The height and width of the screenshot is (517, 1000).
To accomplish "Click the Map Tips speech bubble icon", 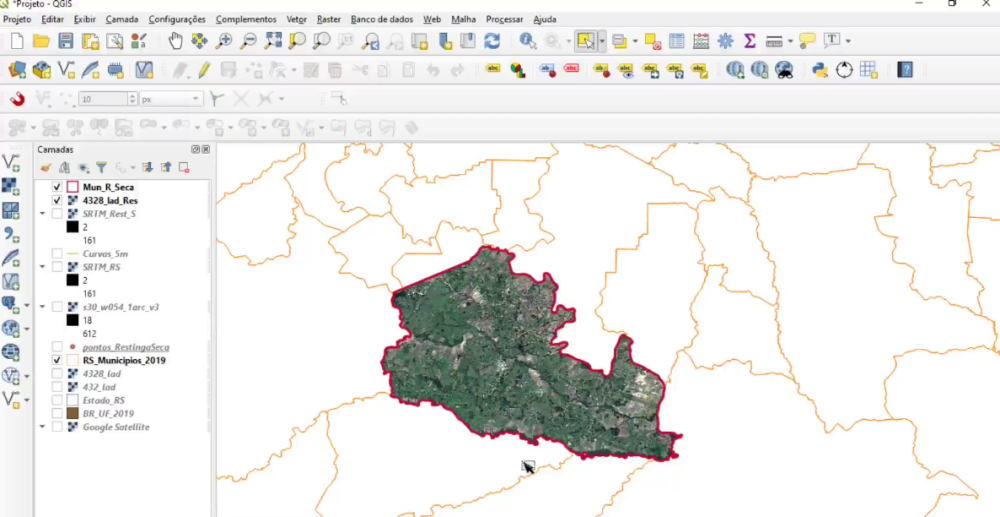I will tap(807, 41).
